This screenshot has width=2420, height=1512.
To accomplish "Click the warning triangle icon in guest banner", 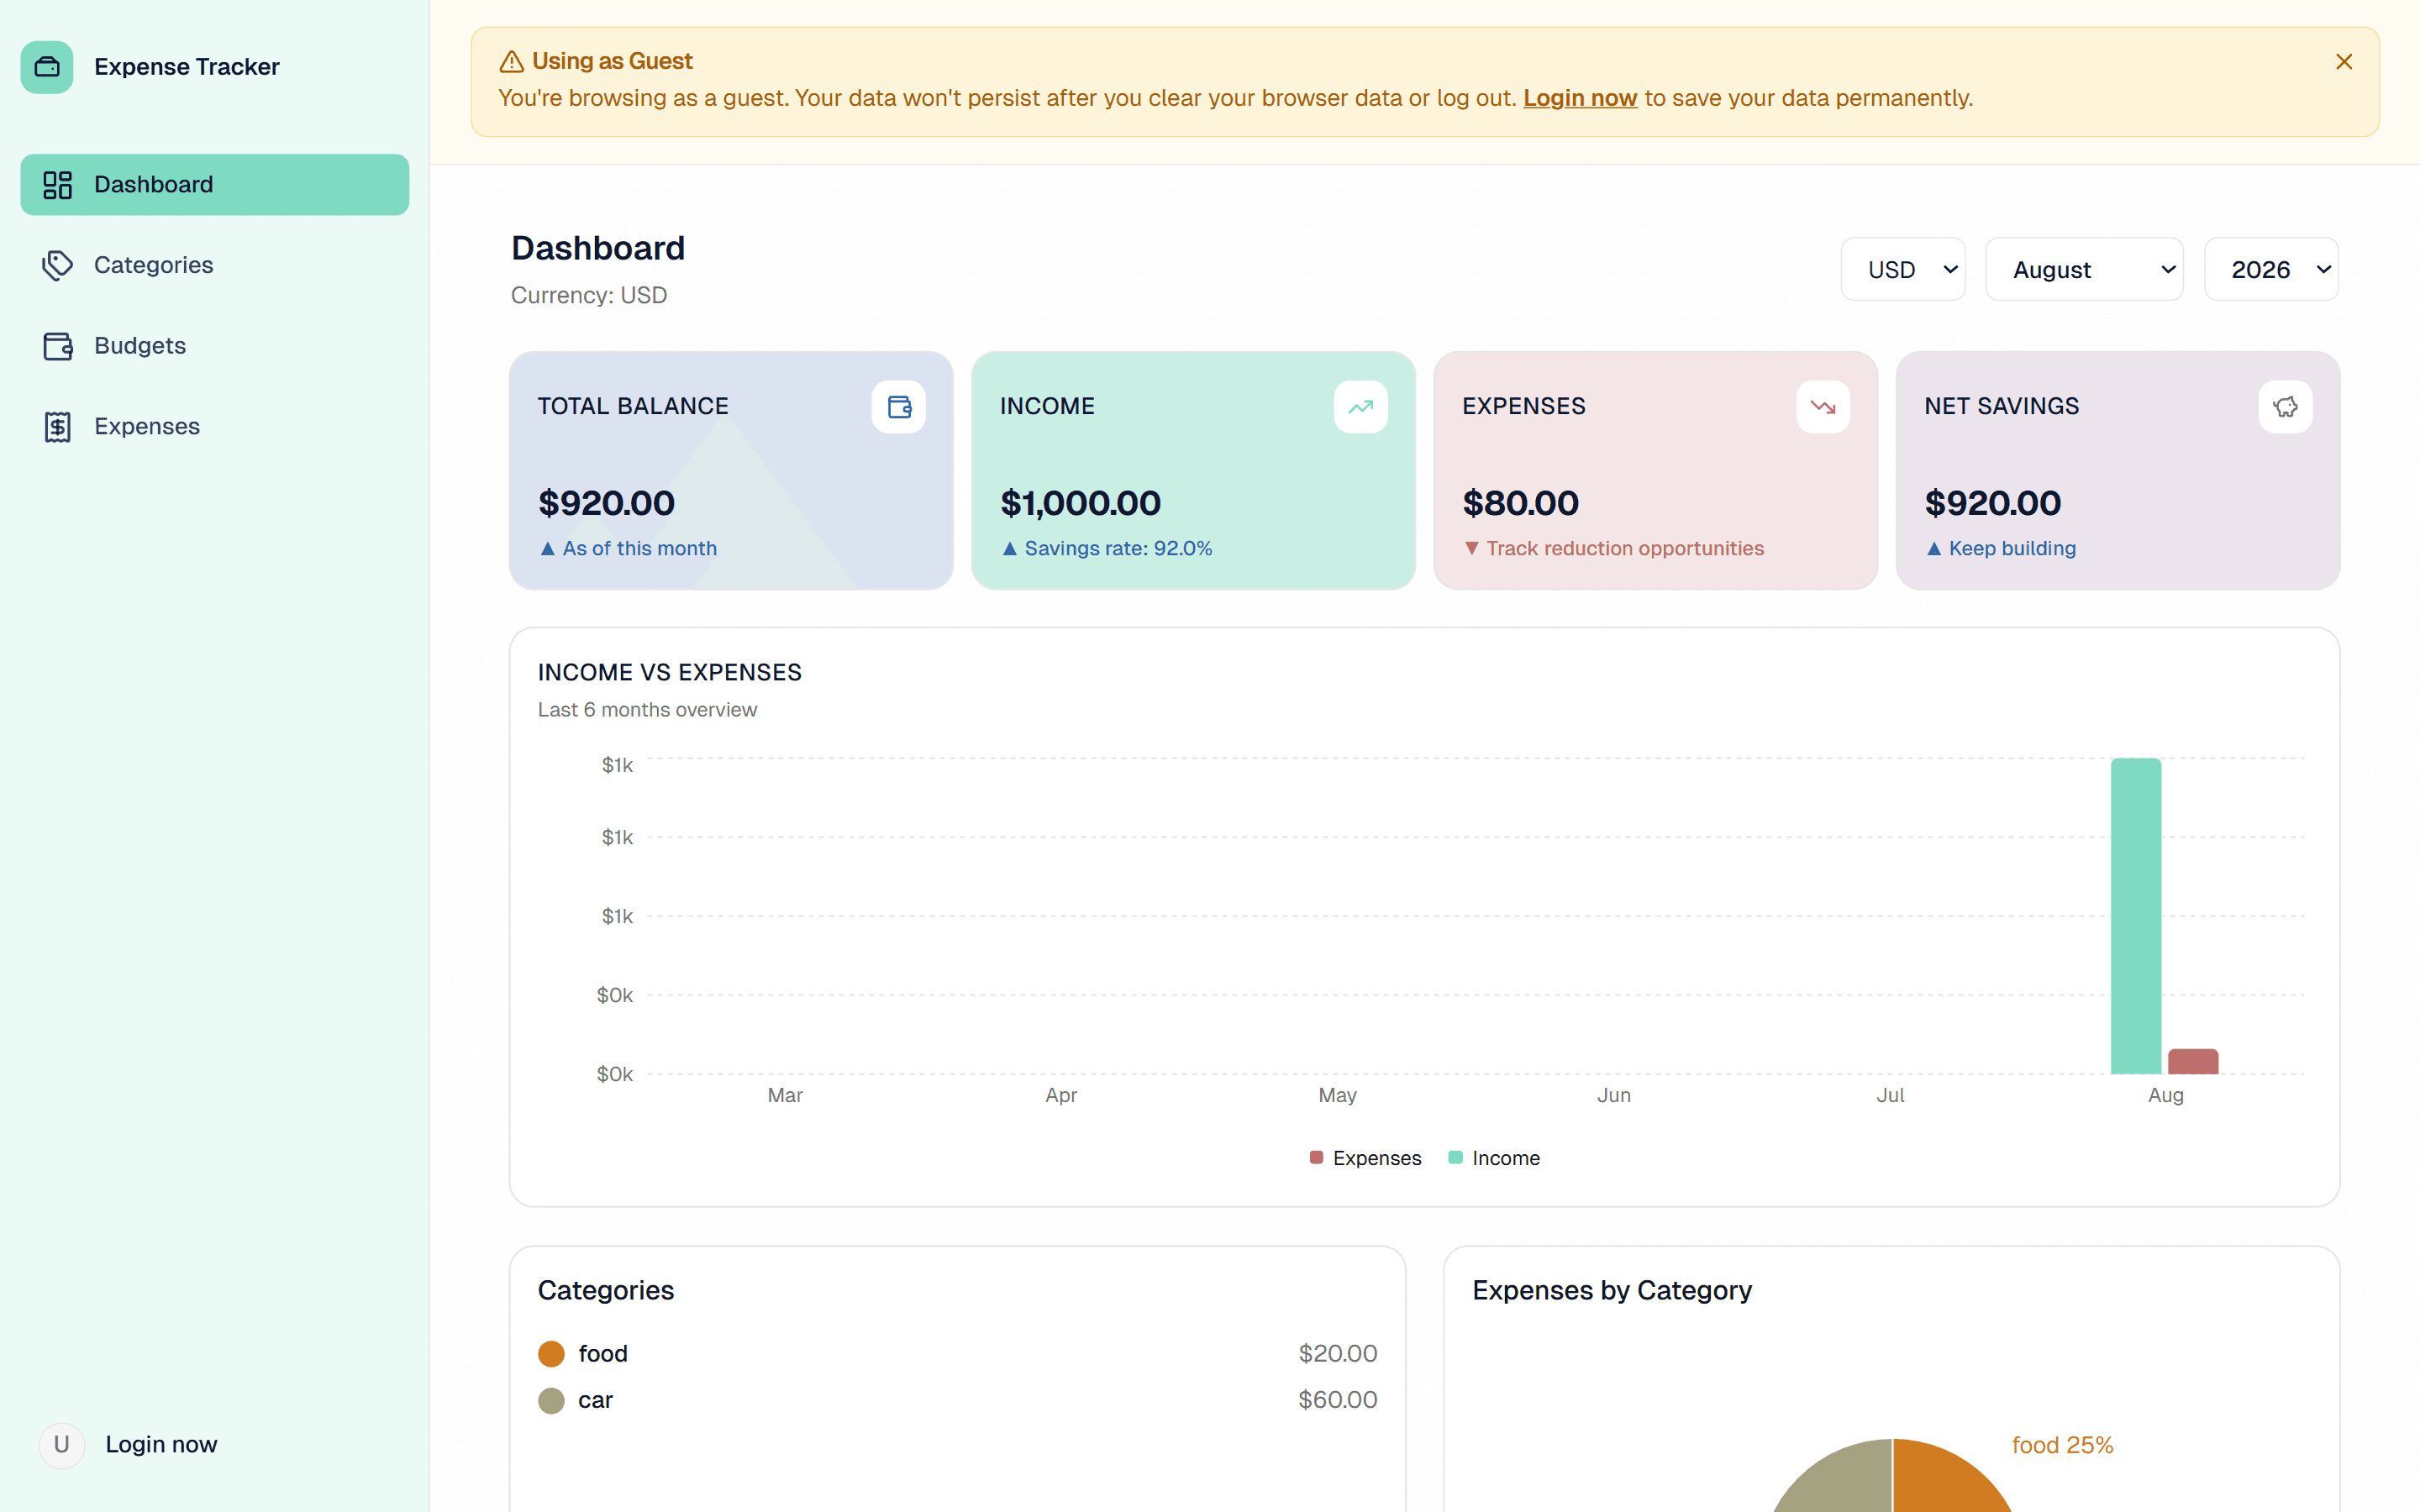I will tap(511, 61).
